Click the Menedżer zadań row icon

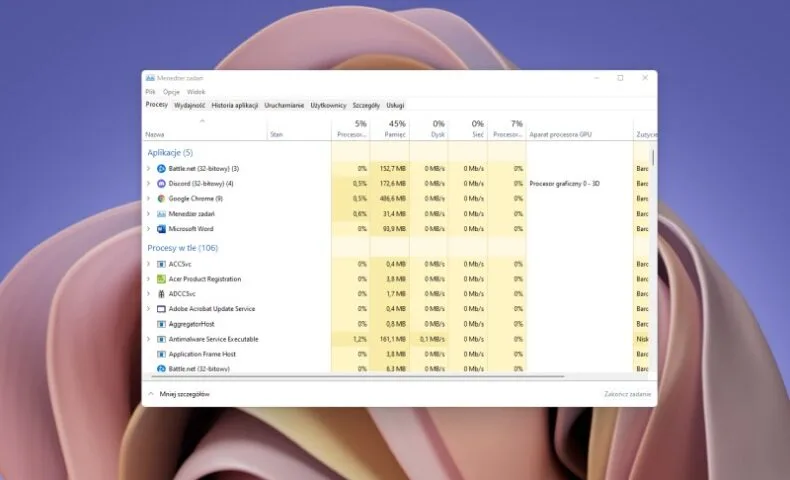pos(161,214)
